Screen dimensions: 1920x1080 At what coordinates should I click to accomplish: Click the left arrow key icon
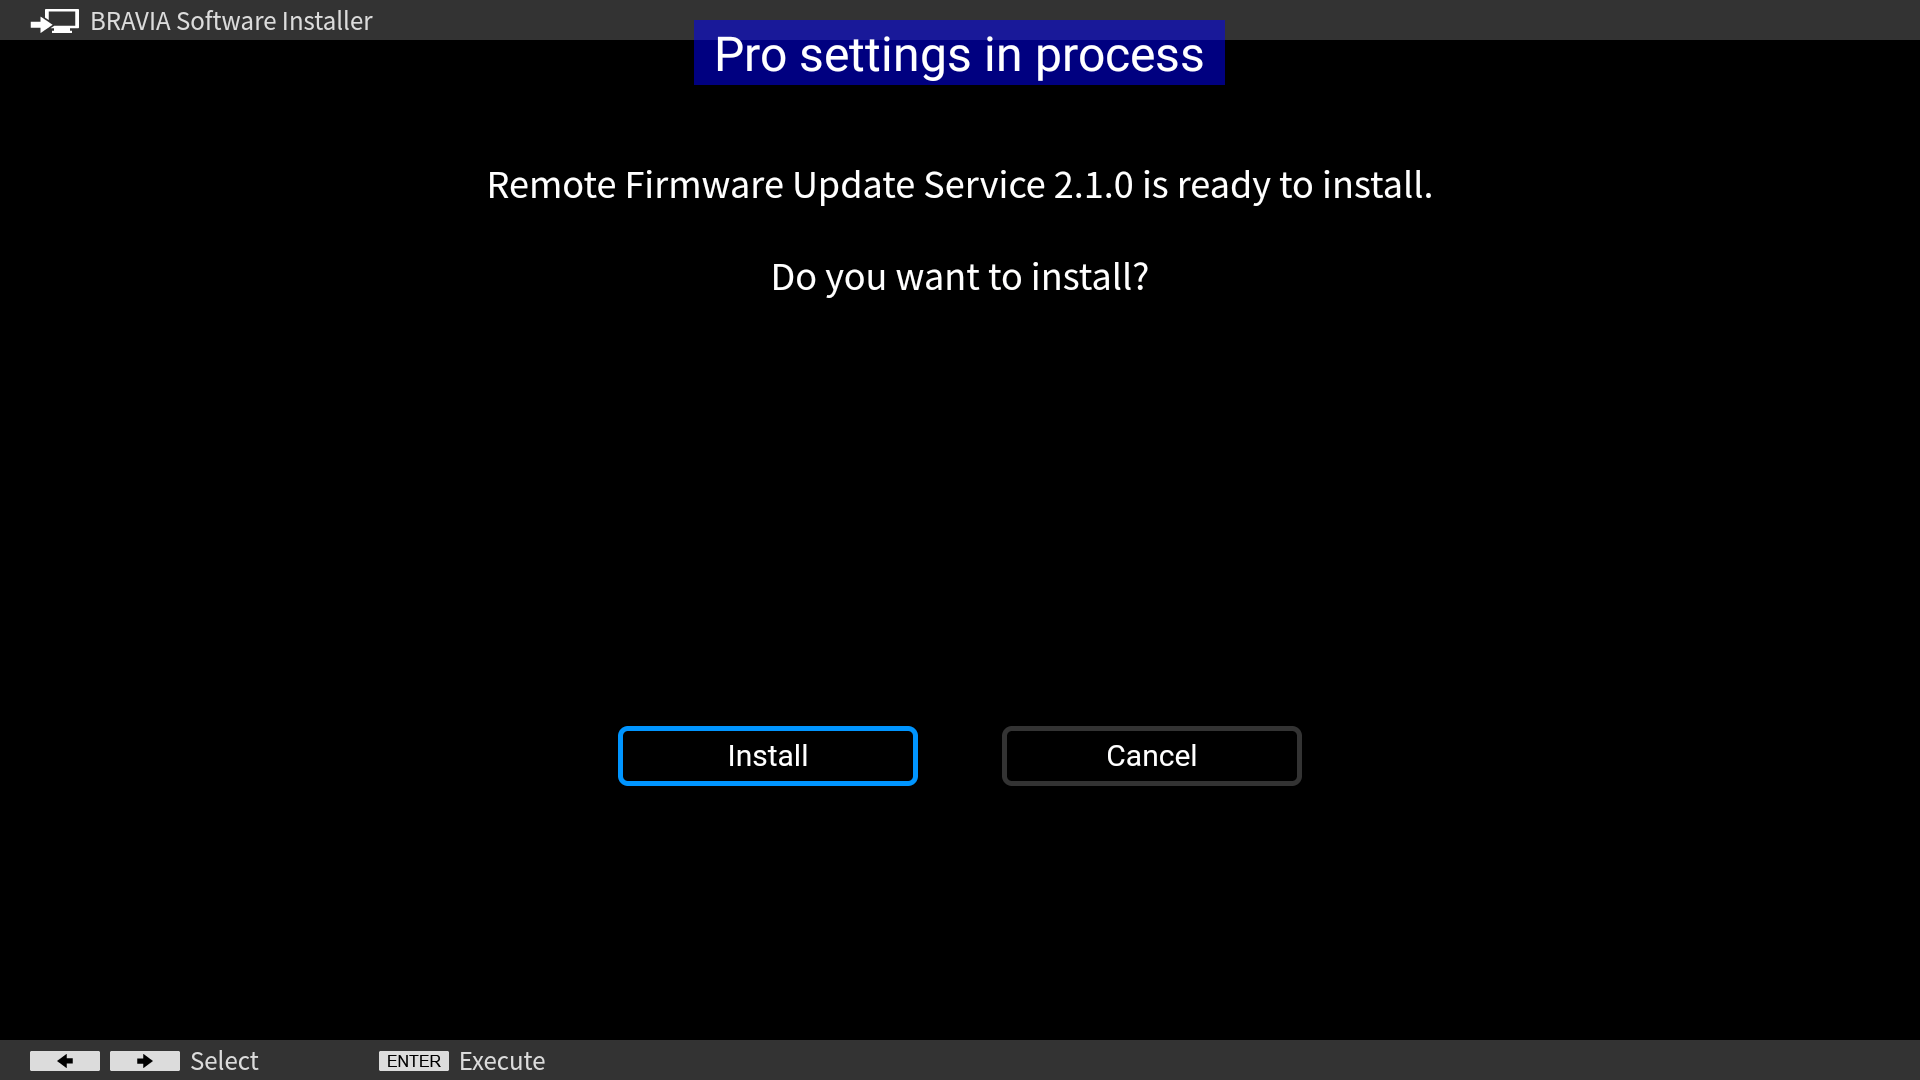[65, 1061]
